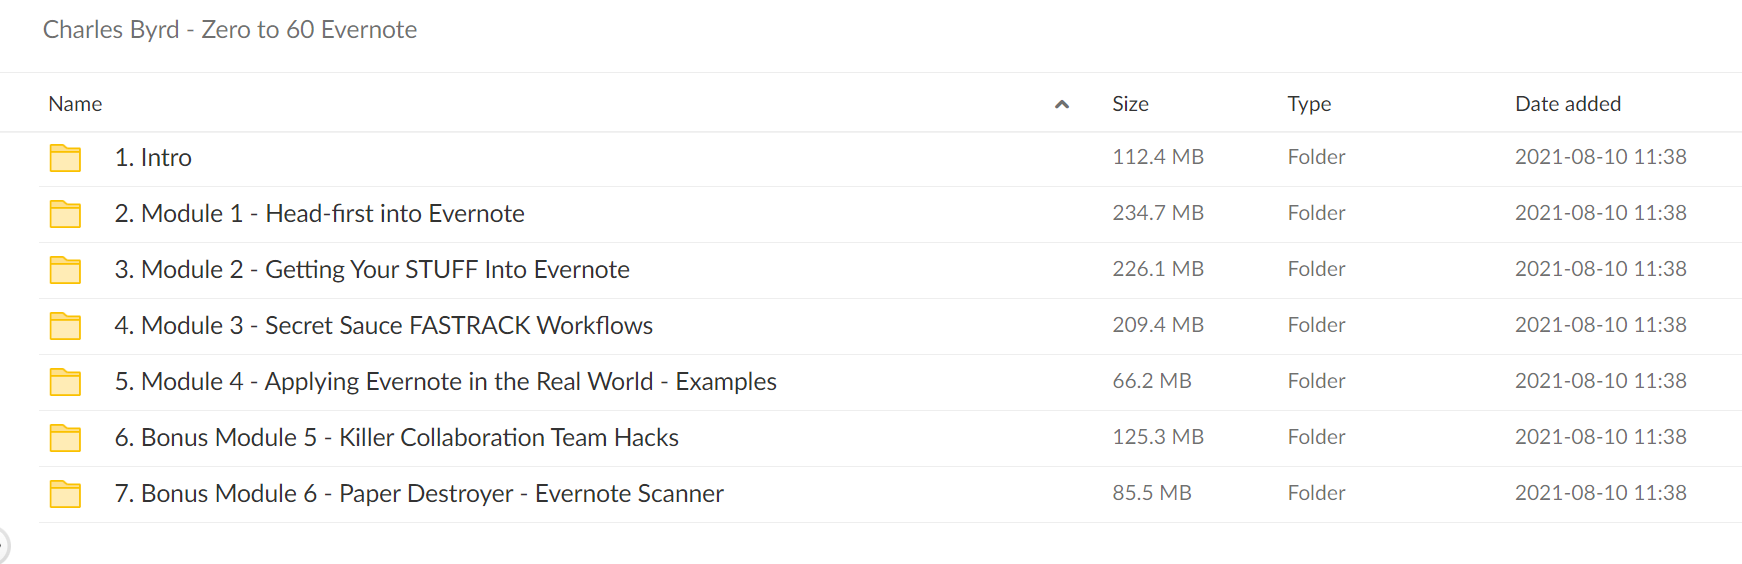Select the 1. Intro folder name
The height and width of the screenshot is (564, 1742).
pos(153,158)
